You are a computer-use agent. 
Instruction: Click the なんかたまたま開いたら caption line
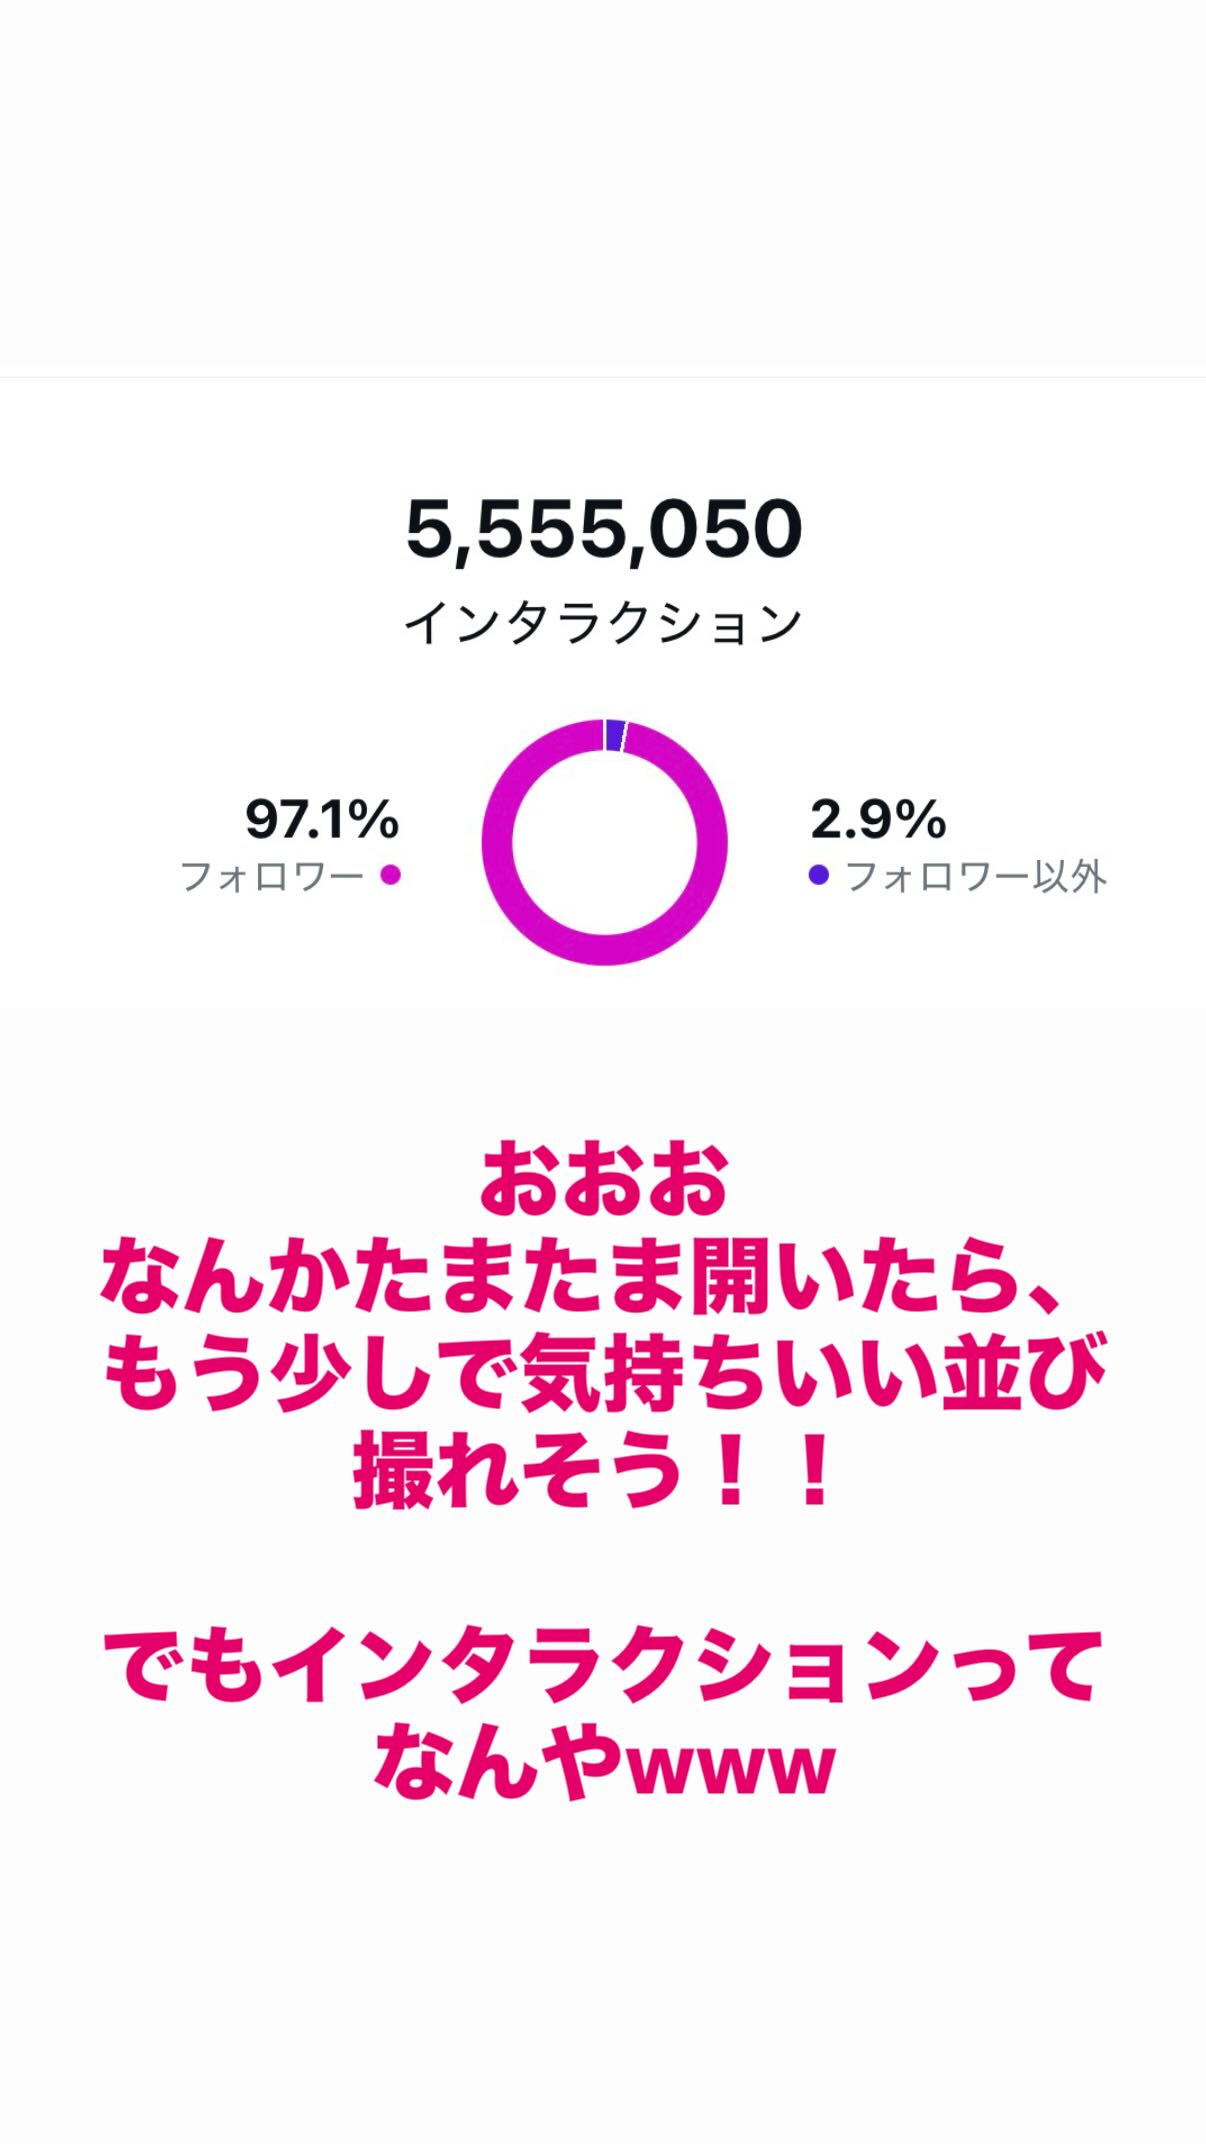tap(580, 1275)
